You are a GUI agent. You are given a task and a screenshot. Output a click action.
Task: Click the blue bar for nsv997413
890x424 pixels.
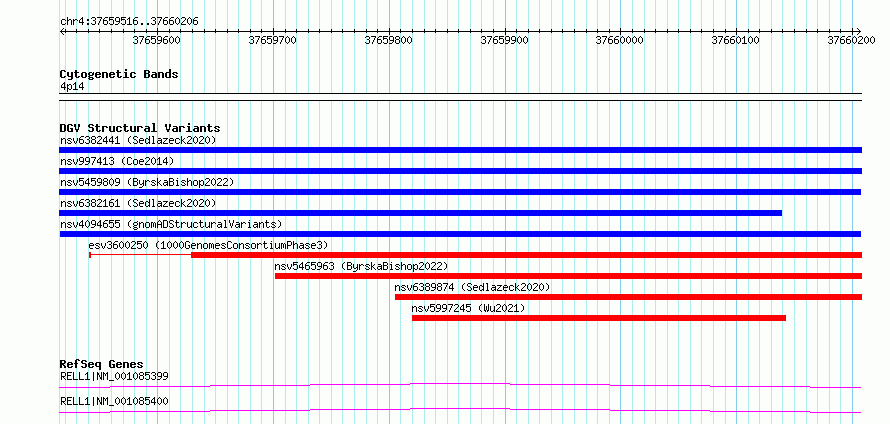(460, 171)
